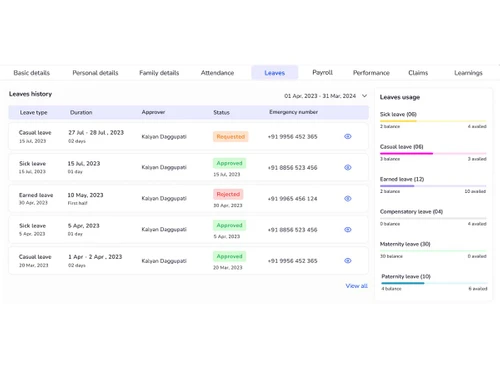The height and width of the screenshot is (375, 500).
Task: Click the Requested status badge
Action: click(x=231, y=136)
